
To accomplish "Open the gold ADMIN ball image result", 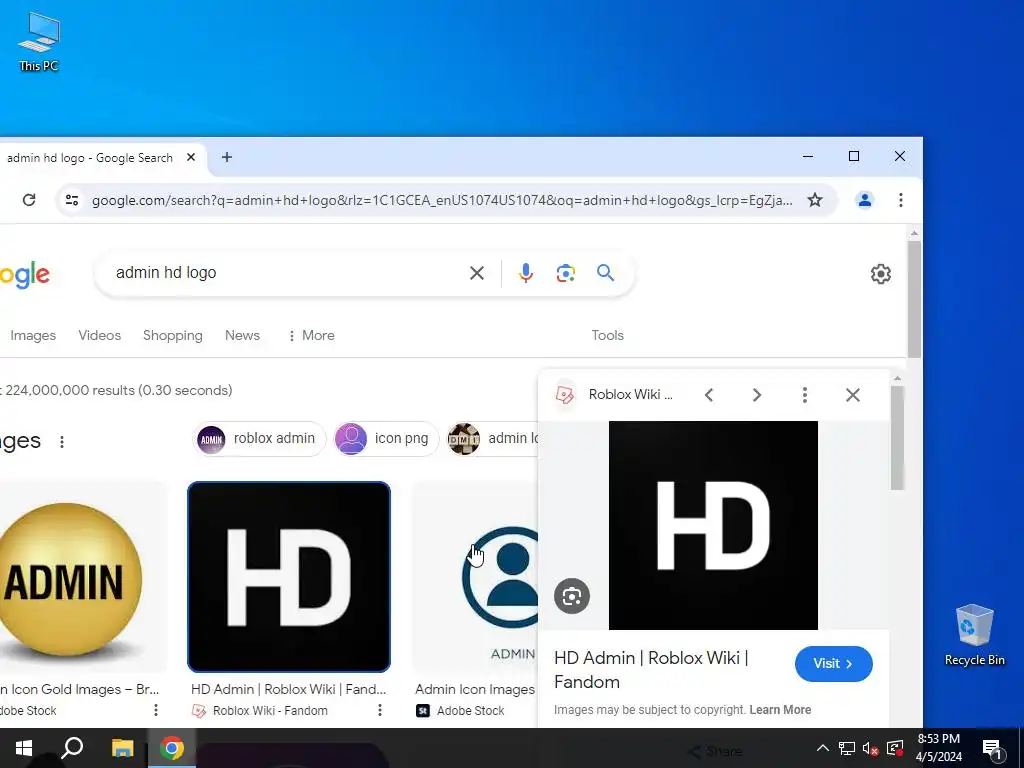I will [71, 578].
